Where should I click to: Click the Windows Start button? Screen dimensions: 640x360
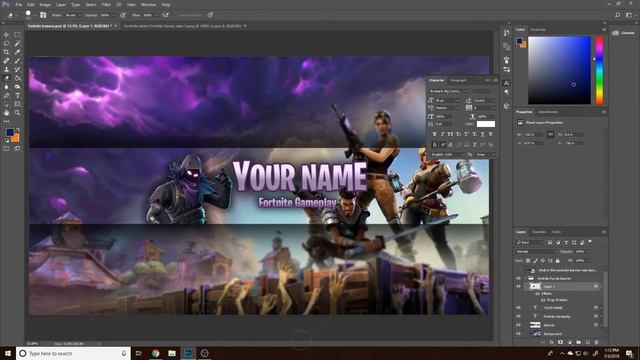point(8,353)
